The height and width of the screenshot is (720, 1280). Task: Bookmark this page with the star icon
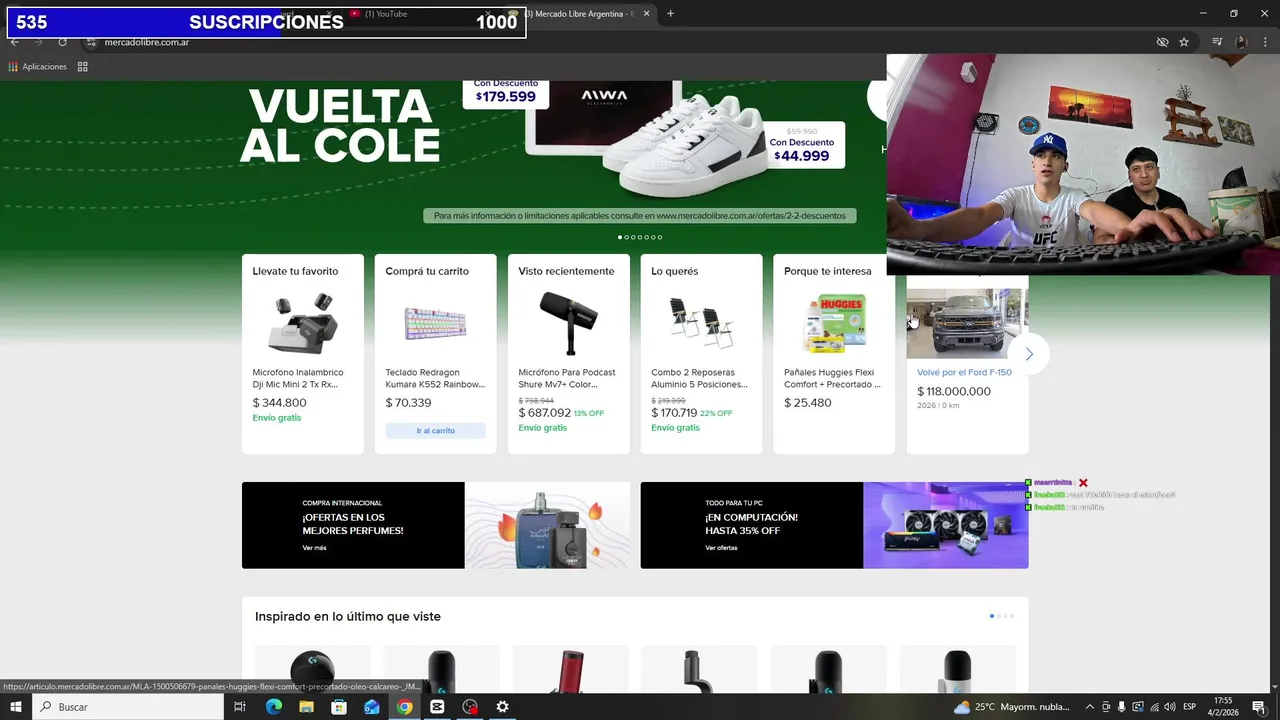[x=1184, y=42]
